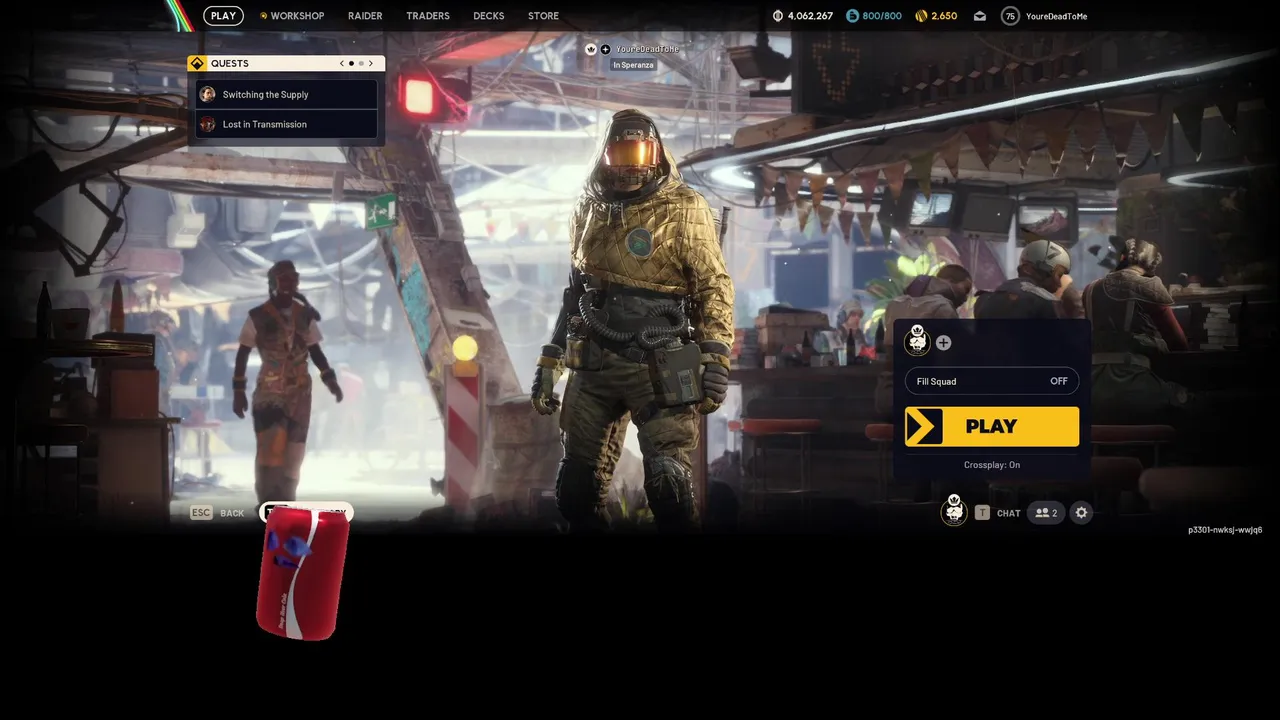Image resolution: width=1280 pixels, height=720 pixels.
Task: Select the first quests page dot
Action: click(x=351, y=63)
